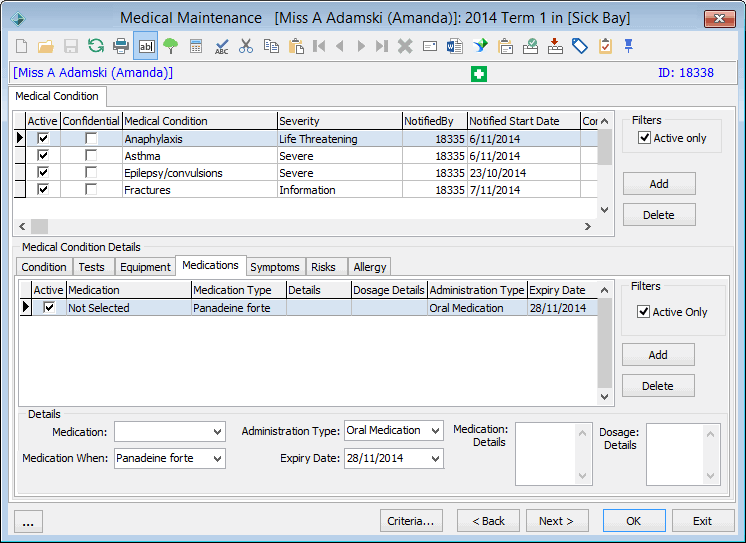Tick Confidential checkbox for Asthma
Screen dimensions: 746x543
91,156
